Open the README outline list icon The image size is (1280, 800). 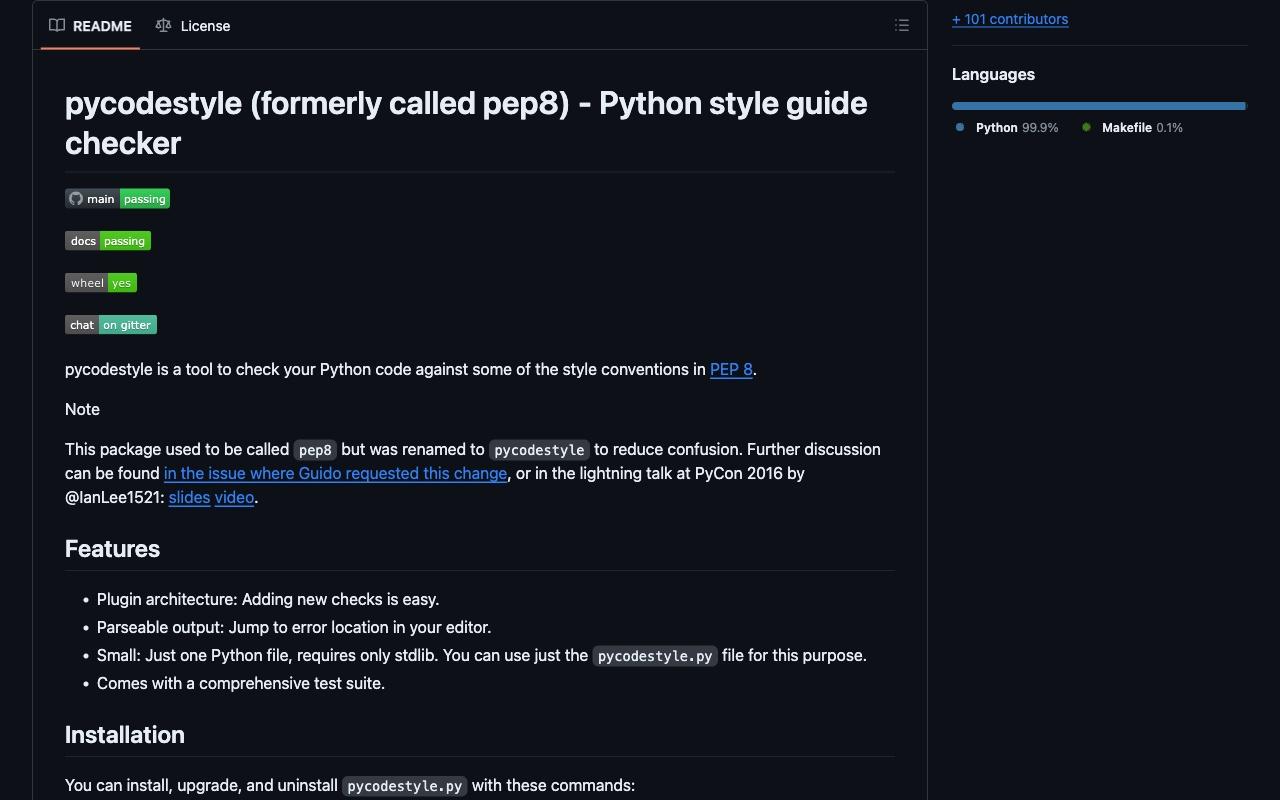(x=902, y=26)
